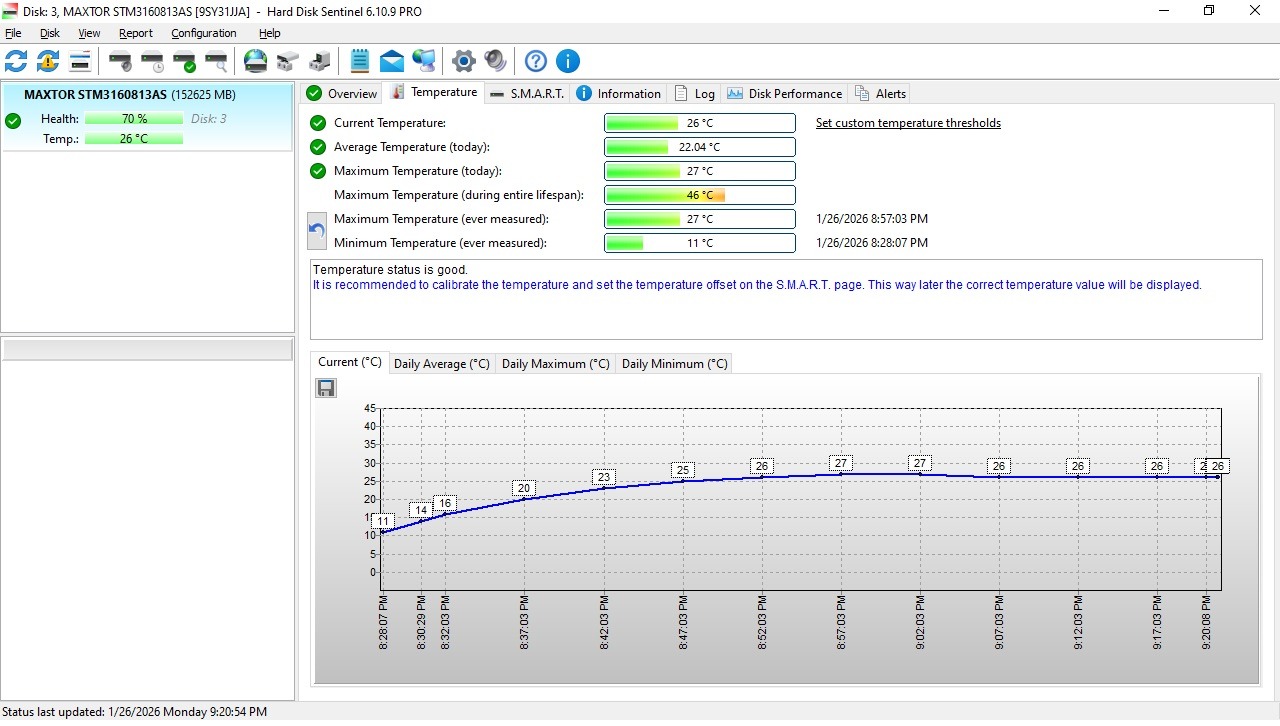This screenshot has height=726, width=1280.
Task: Click the blue Refresh arrows toolbar icon
Action: (16, 61)
